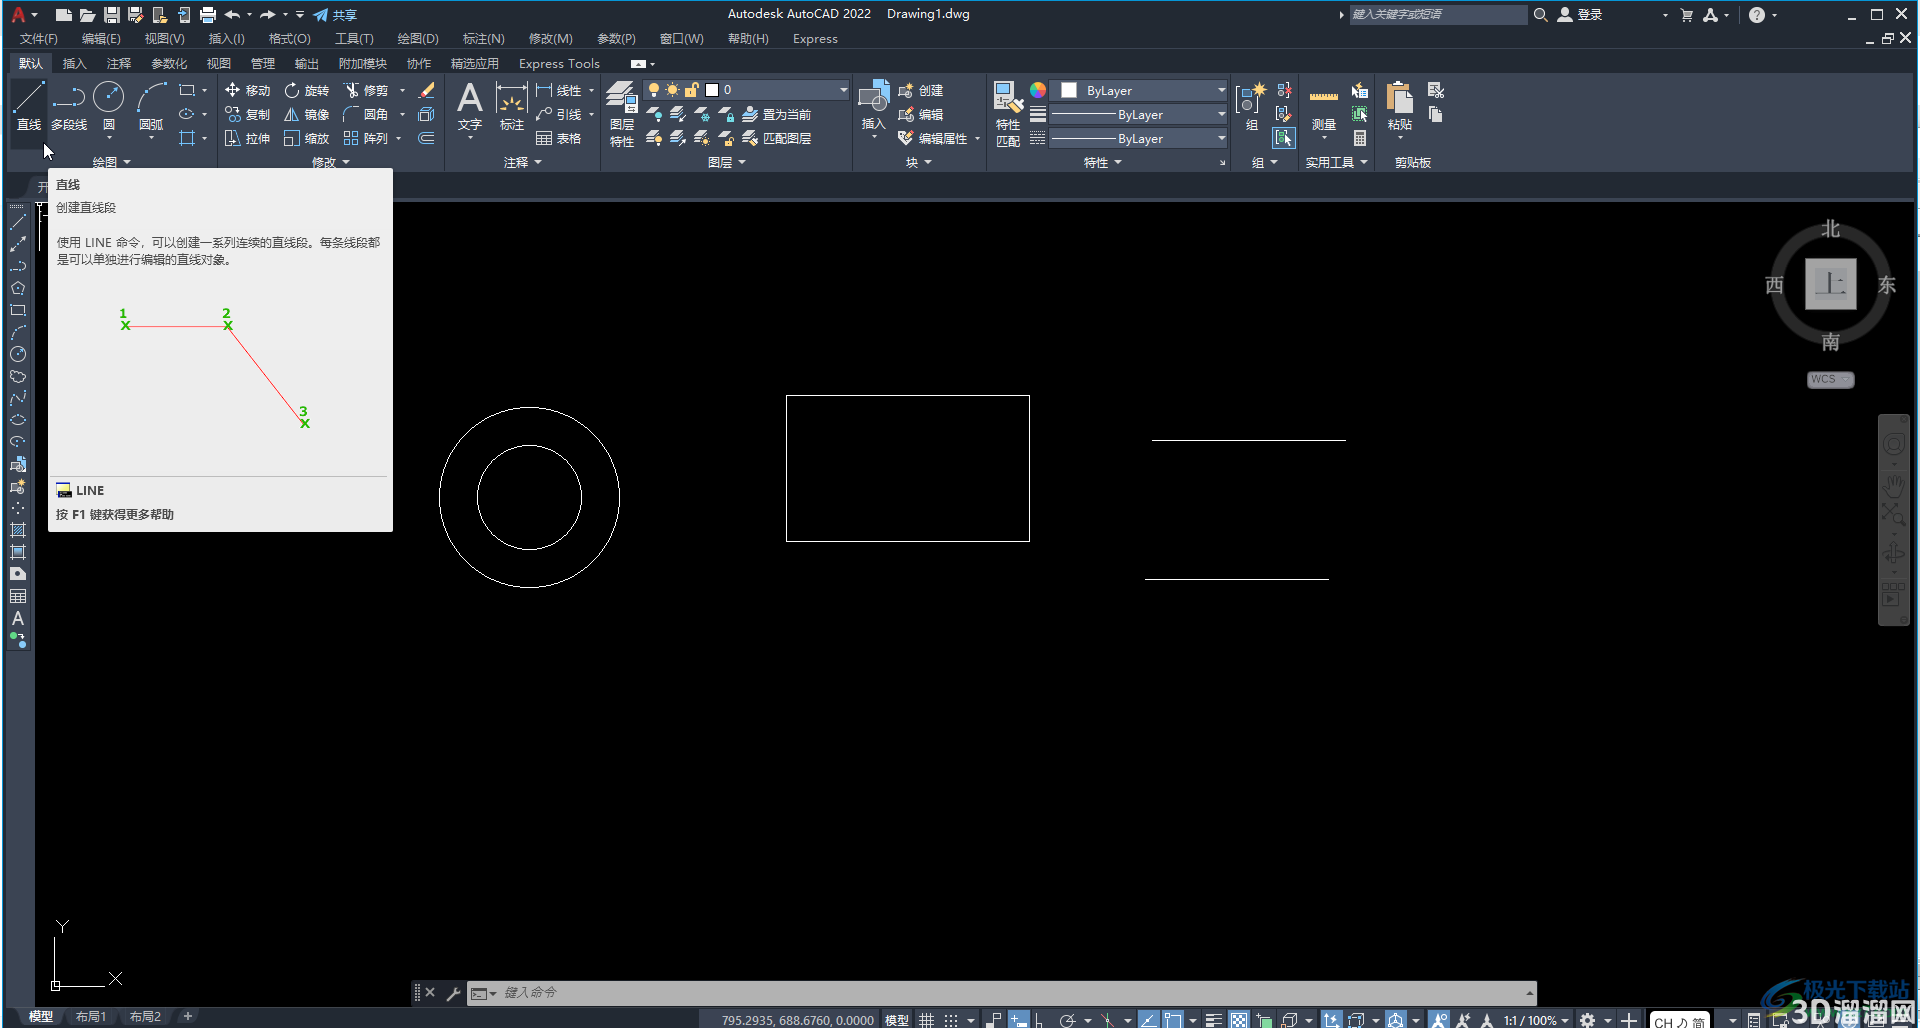Click the 登录 sign-in button

tap(1581, 14)
